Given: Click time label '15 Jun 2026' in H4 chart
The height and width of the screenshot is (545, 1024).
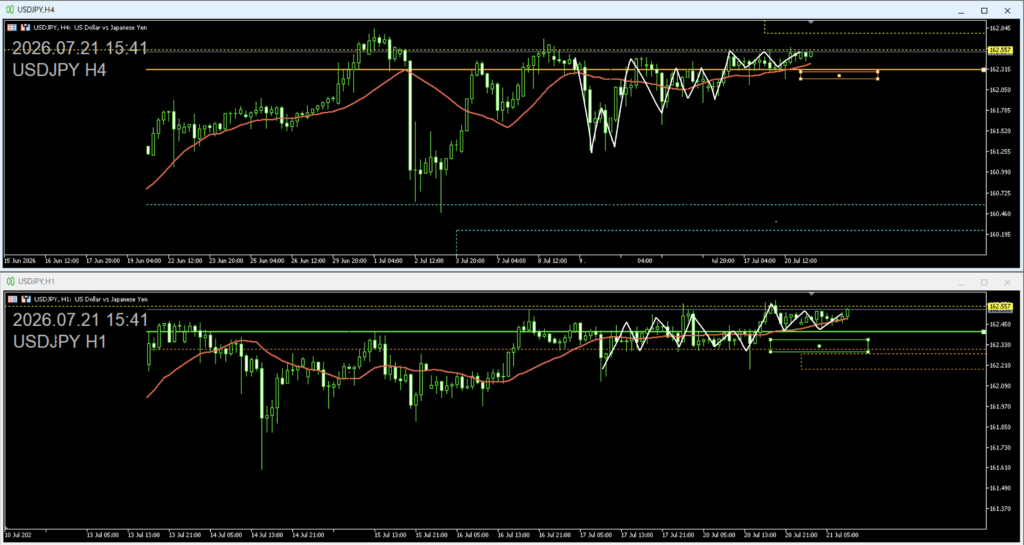Looking at the screenshot, I should coord(20,260).
